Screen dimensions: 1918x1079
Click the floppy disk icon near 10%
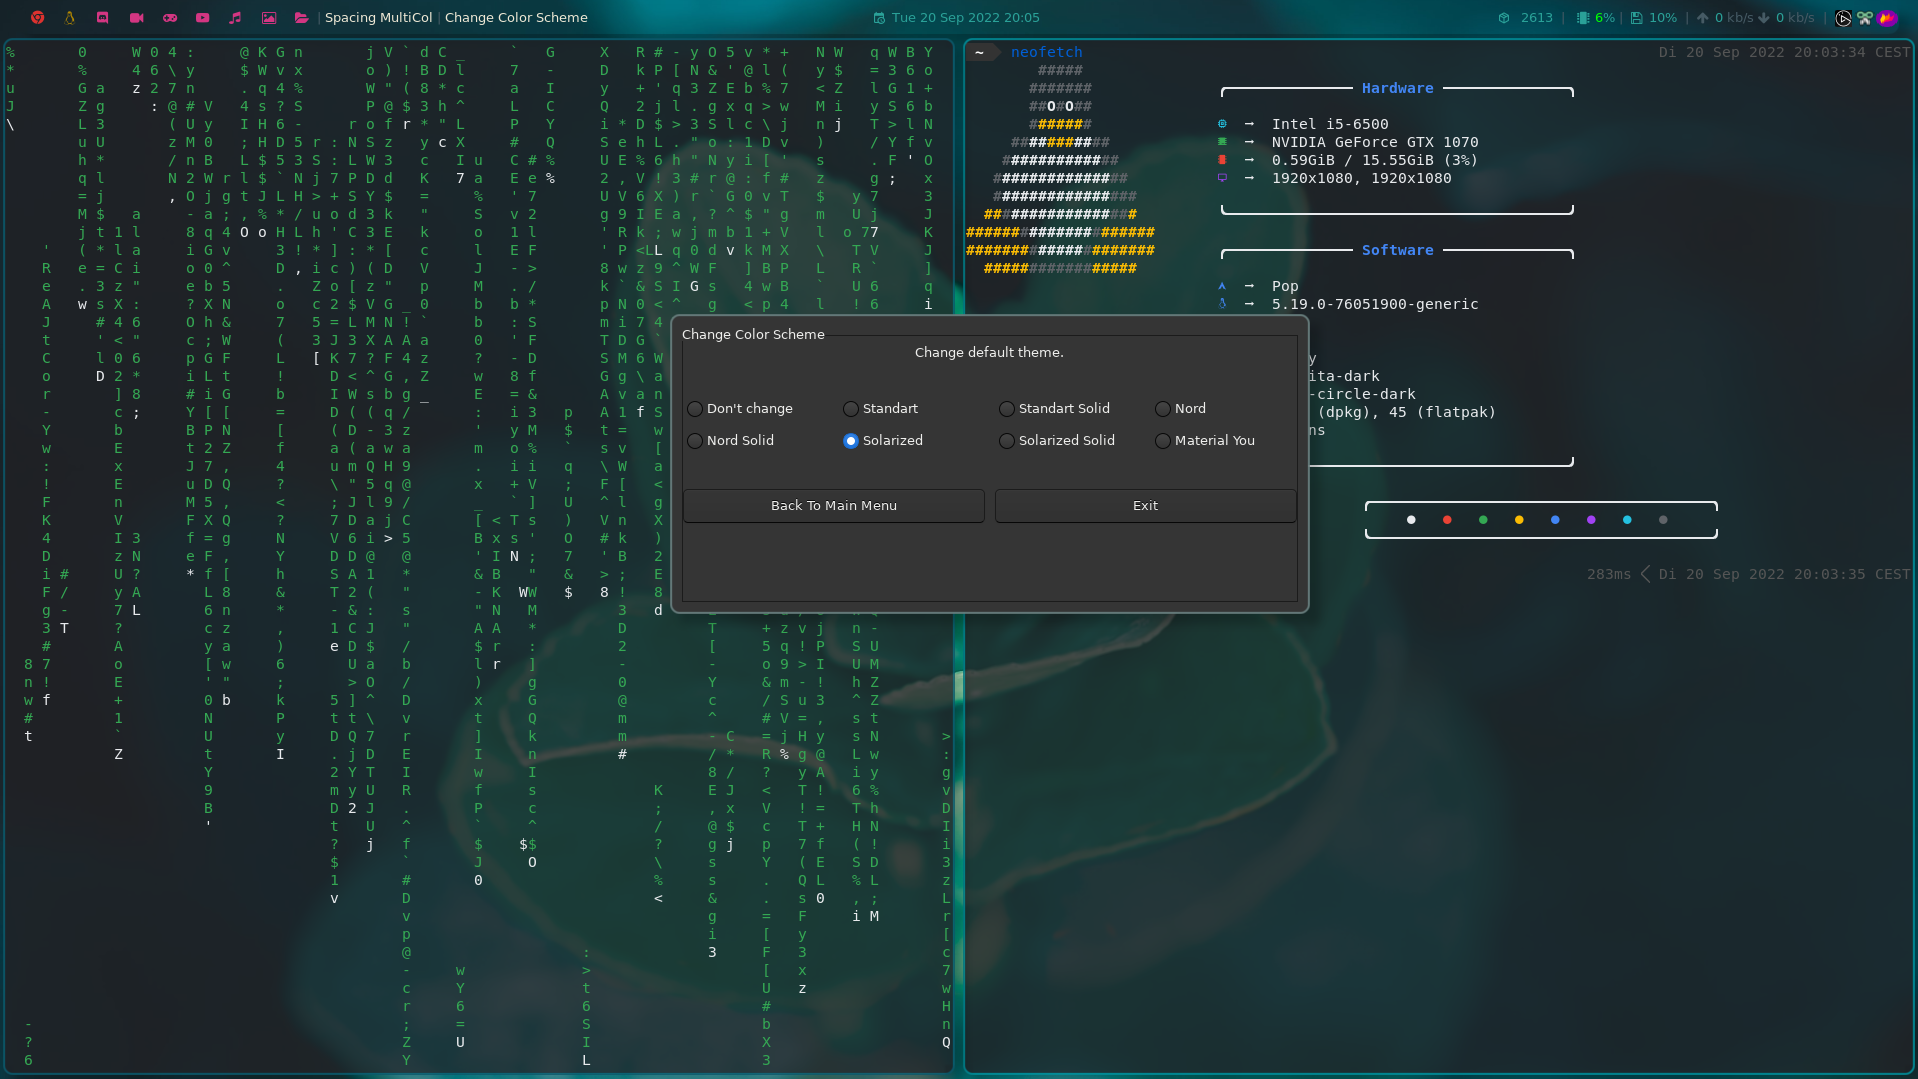(1637, 18)
